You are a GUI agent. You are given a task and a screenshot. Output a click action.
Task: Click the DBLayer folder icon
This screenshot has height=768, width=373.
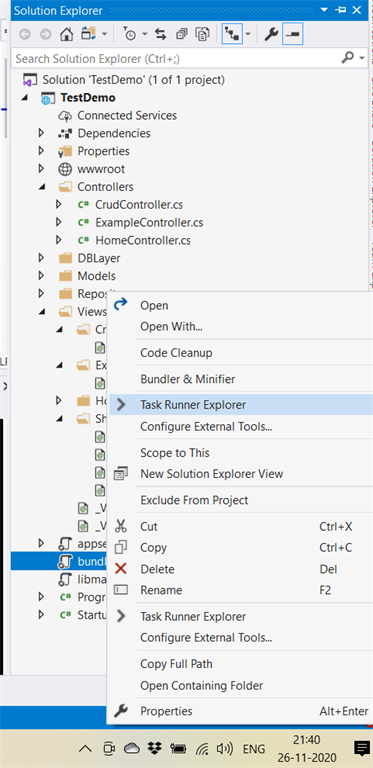(x=65, y=258)
